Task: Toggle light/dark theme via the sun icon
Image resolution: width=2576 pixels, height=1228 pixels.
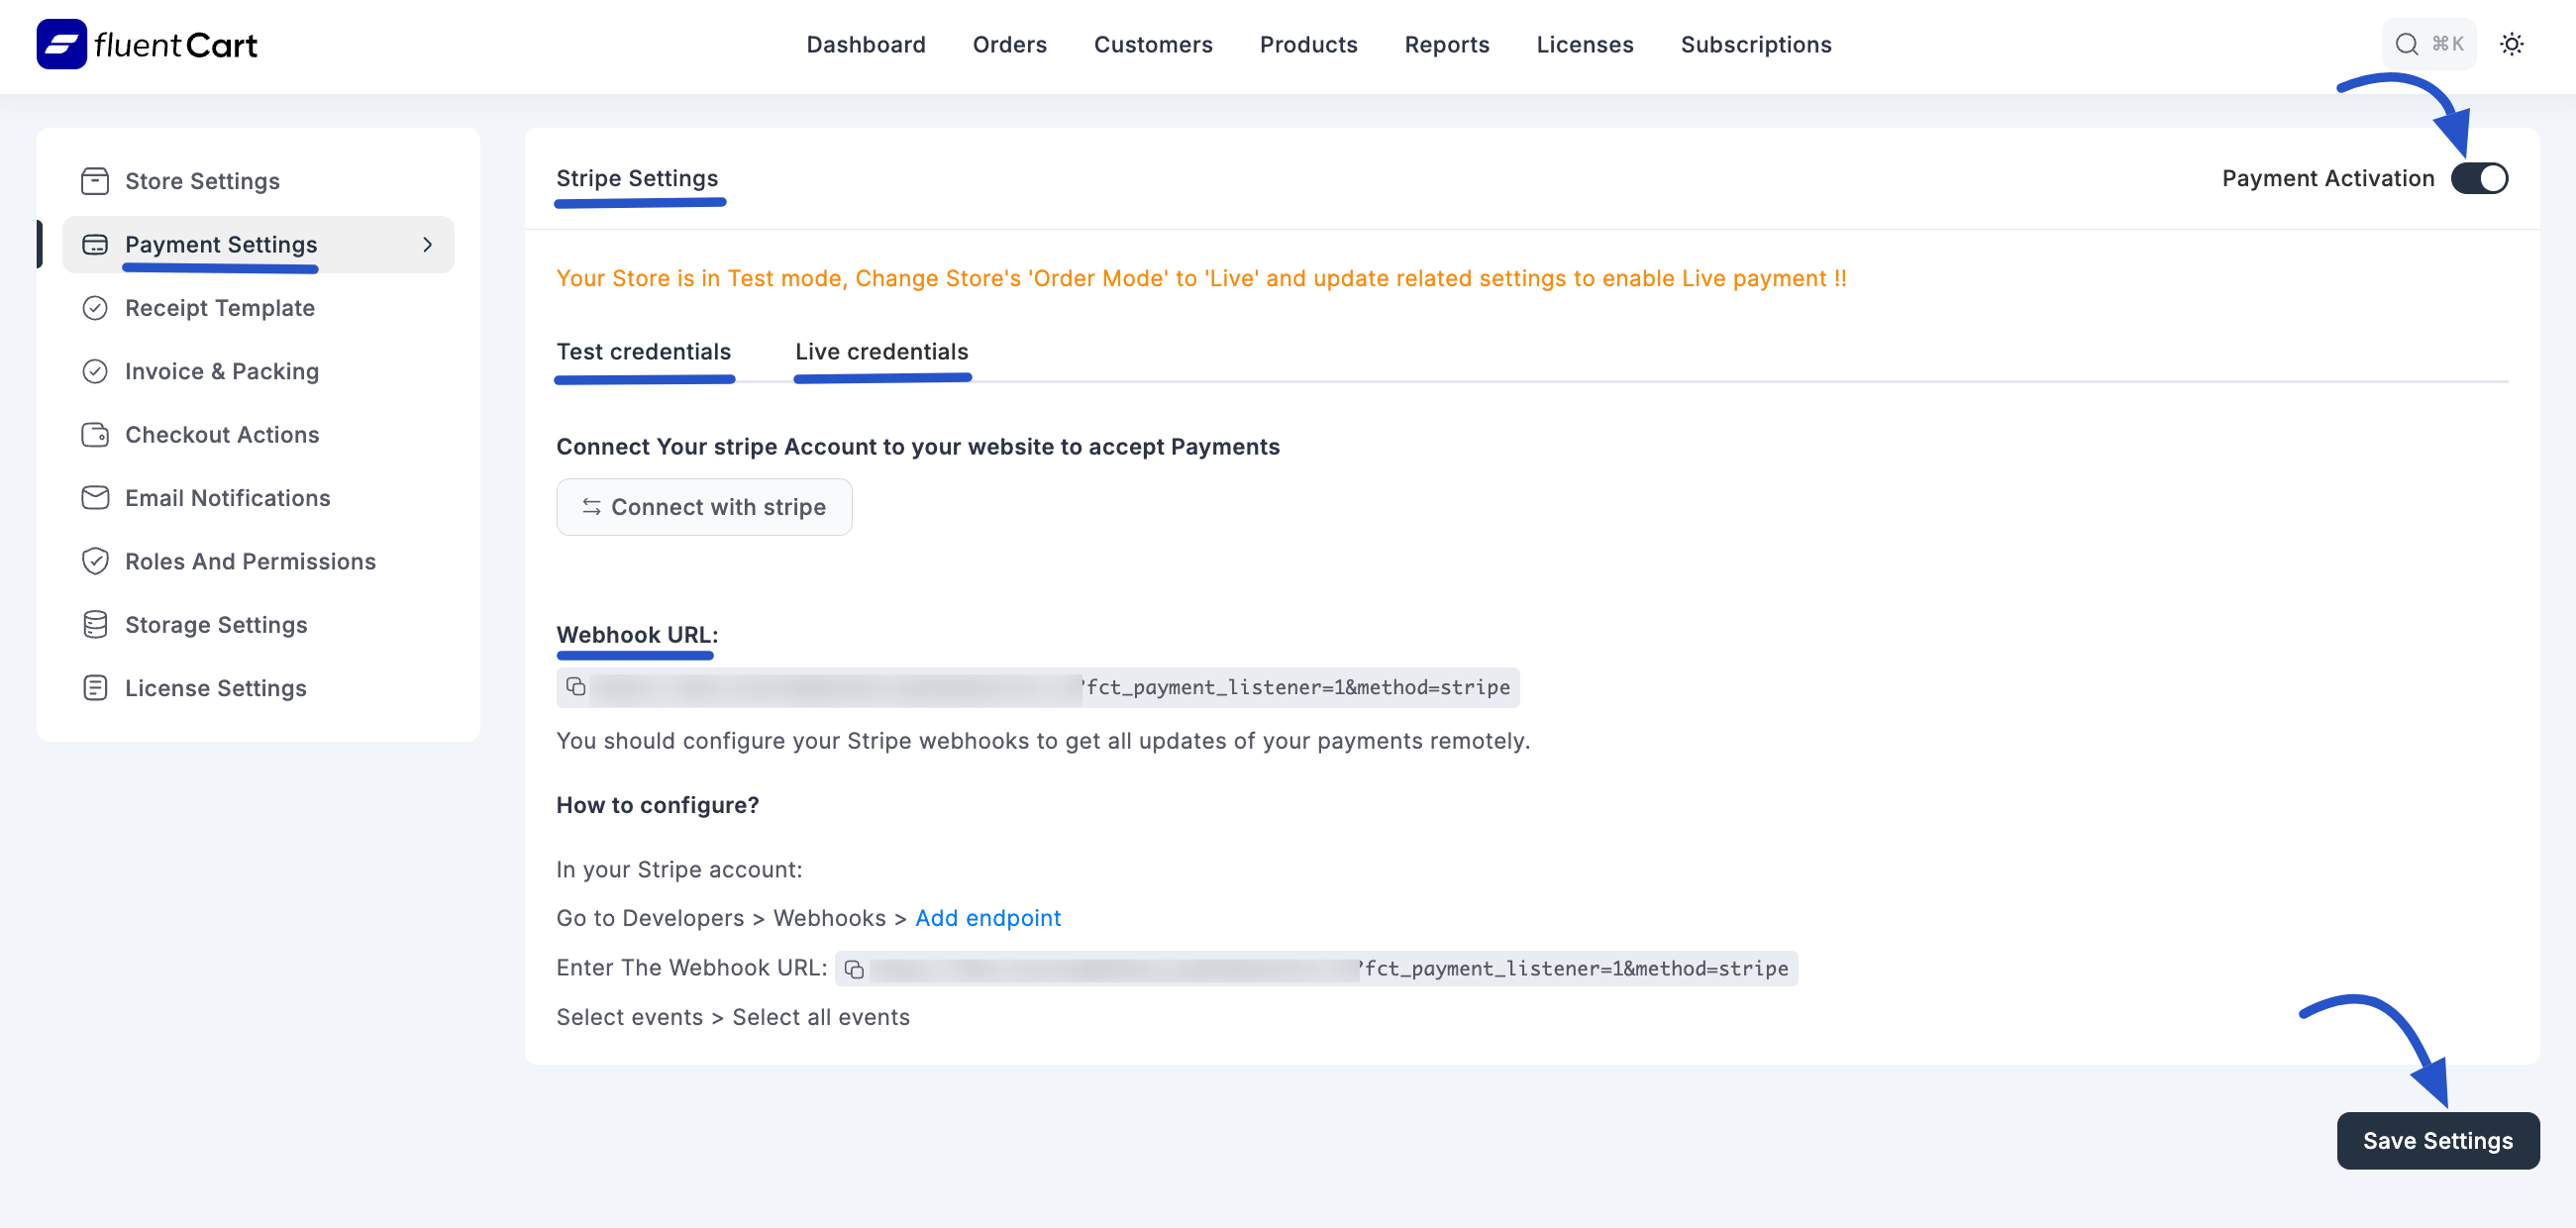Action: coord(2513,44)
